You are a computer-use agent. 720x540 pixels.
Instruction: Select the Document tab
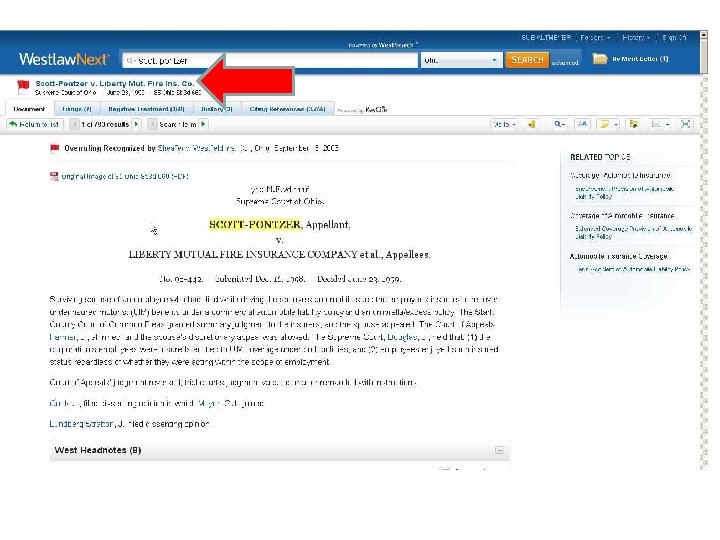[29, 109]
